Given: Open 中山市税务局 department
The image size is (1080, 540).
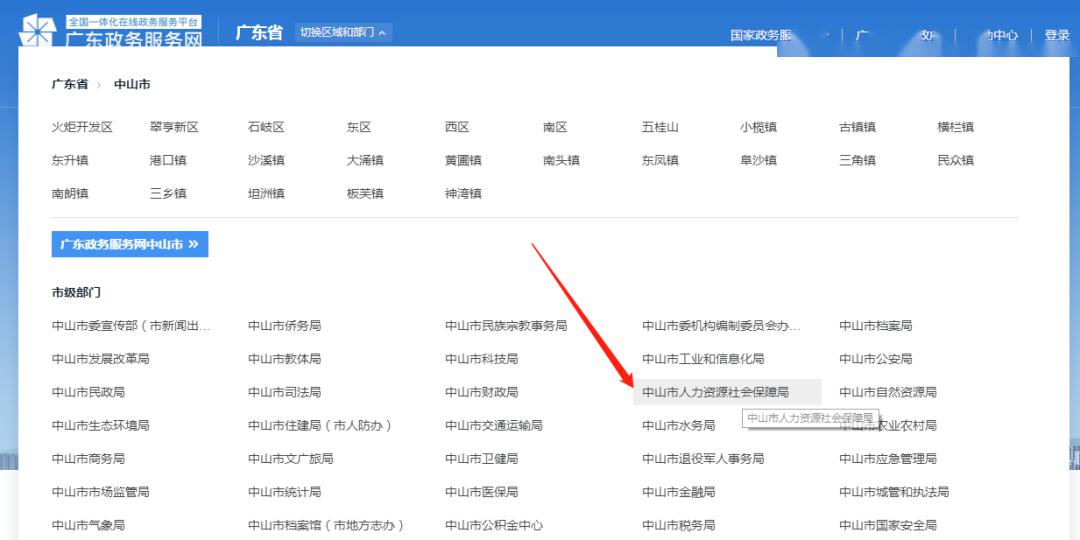Looking at the screenshot, I should [x=678, y=526].
